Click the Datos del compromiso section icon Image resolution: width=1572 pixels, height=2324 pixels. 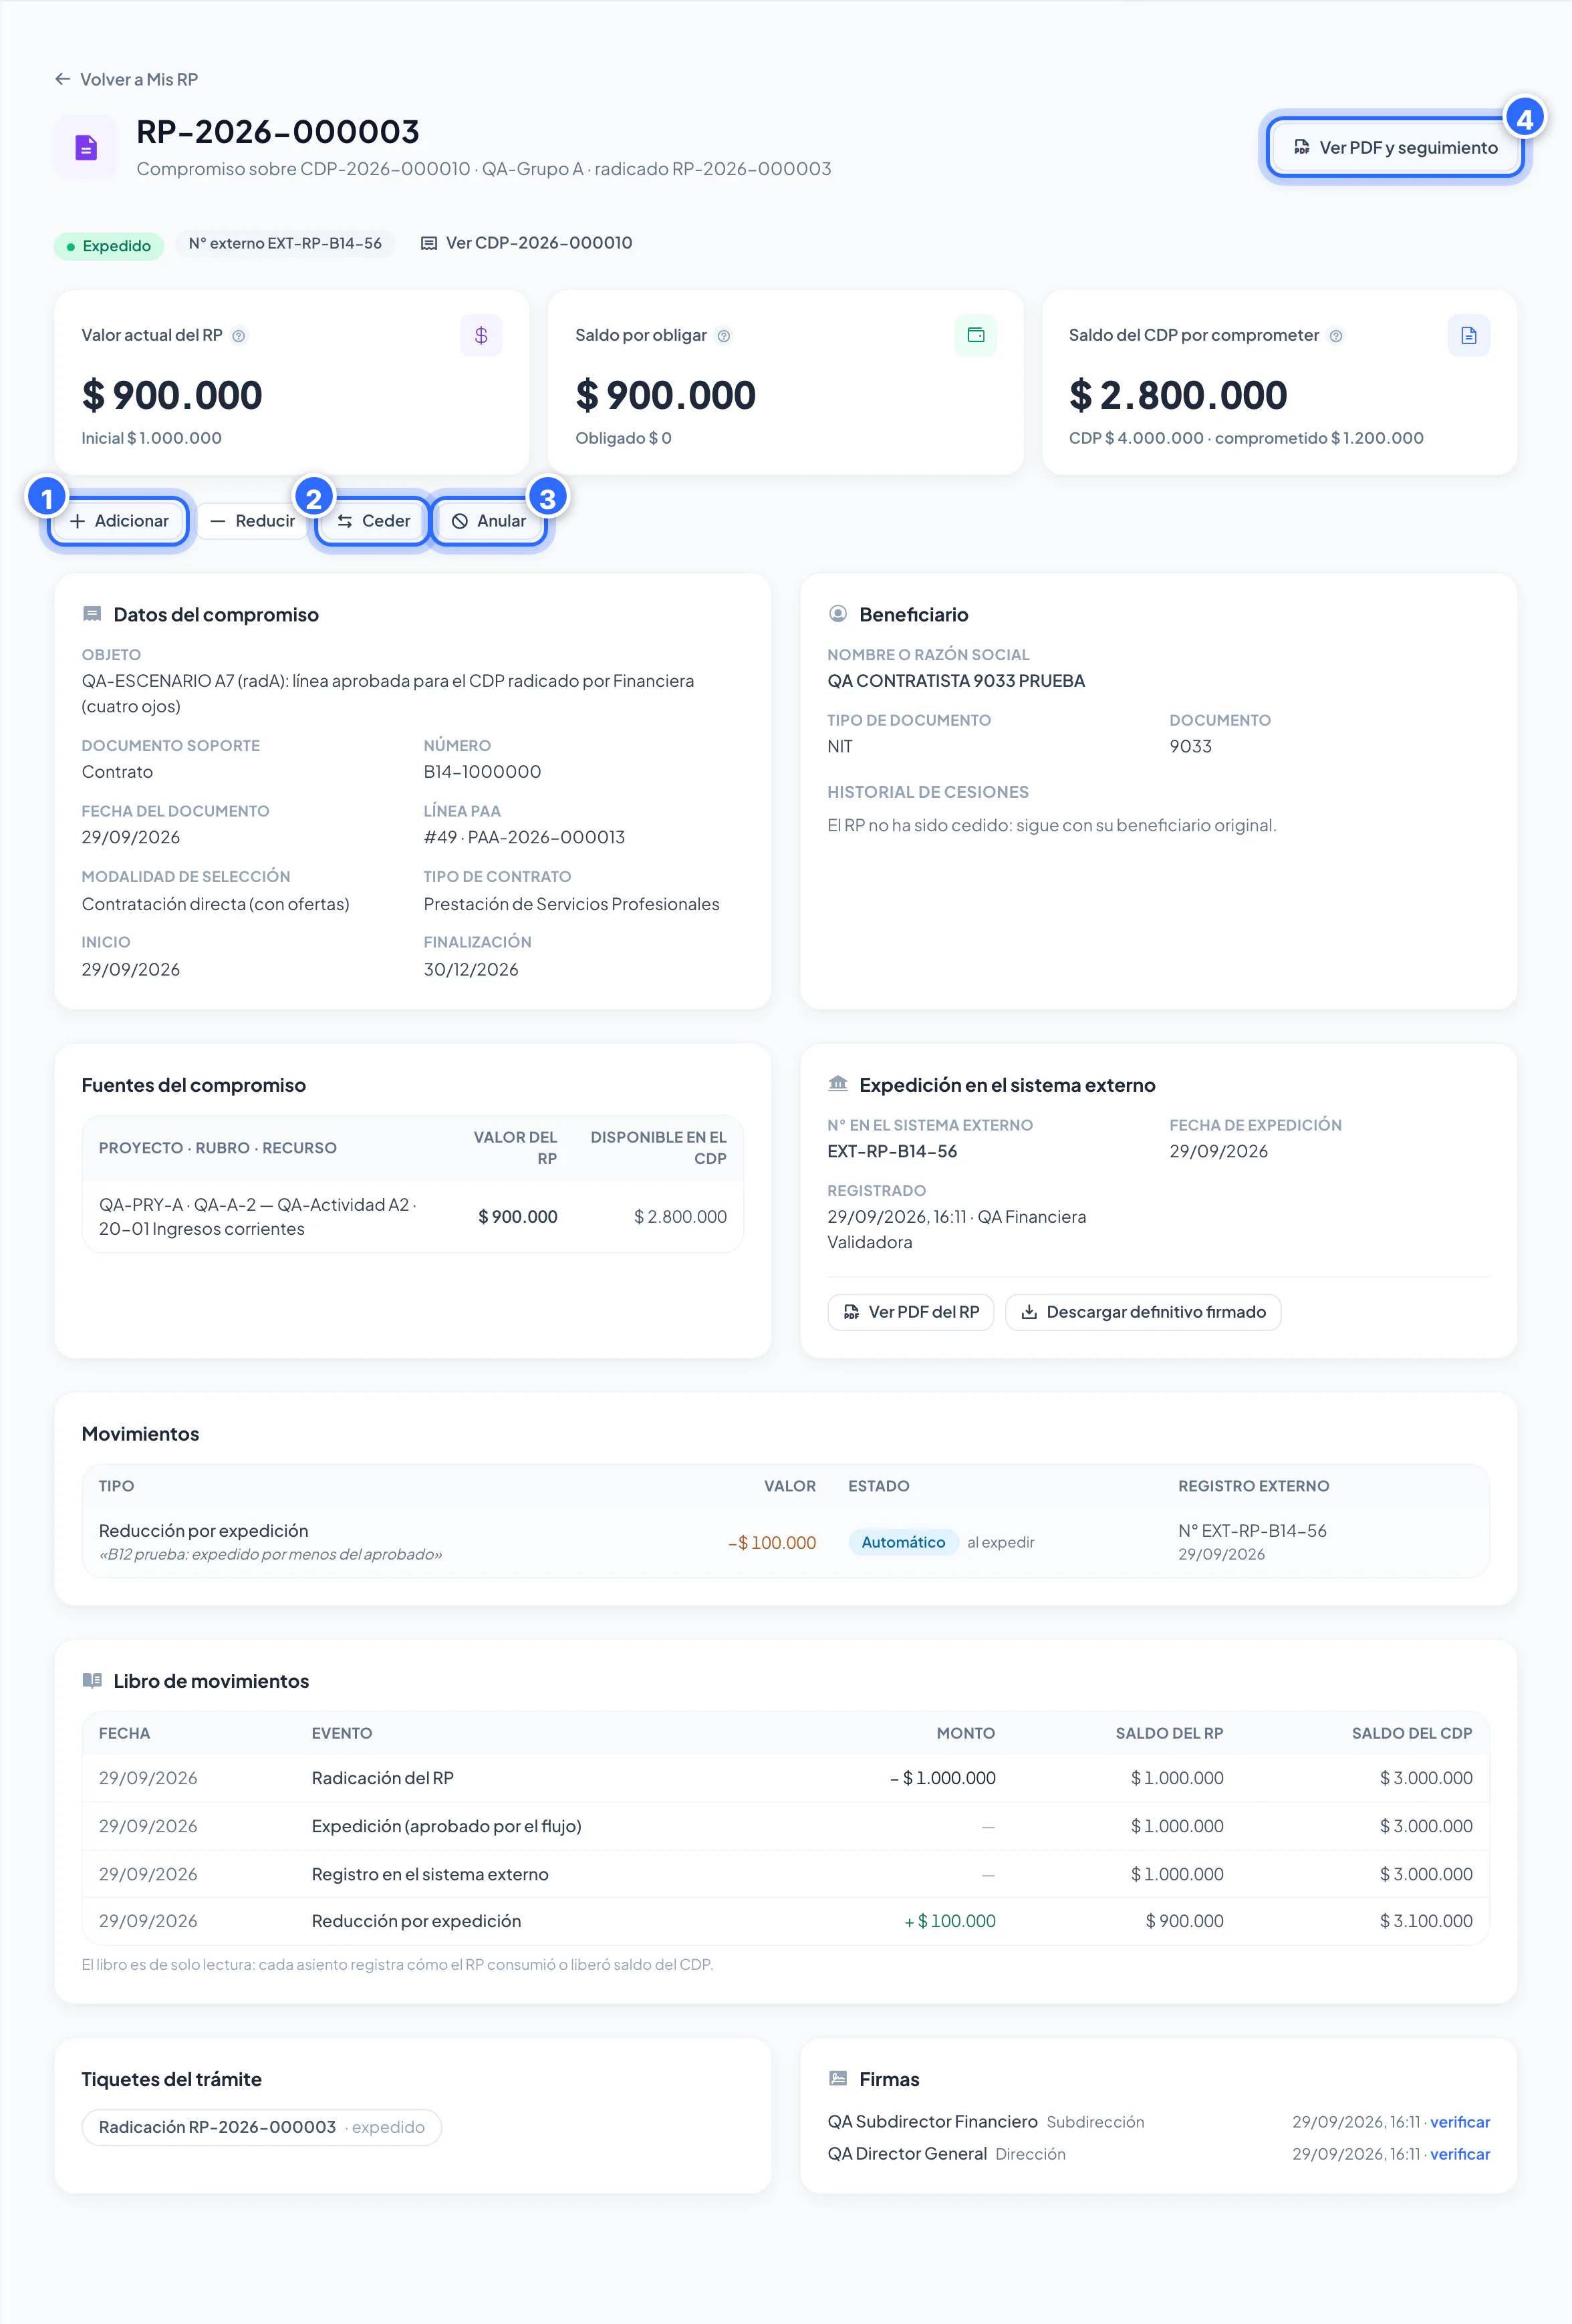pyautogui.click(x=92, y=614)
